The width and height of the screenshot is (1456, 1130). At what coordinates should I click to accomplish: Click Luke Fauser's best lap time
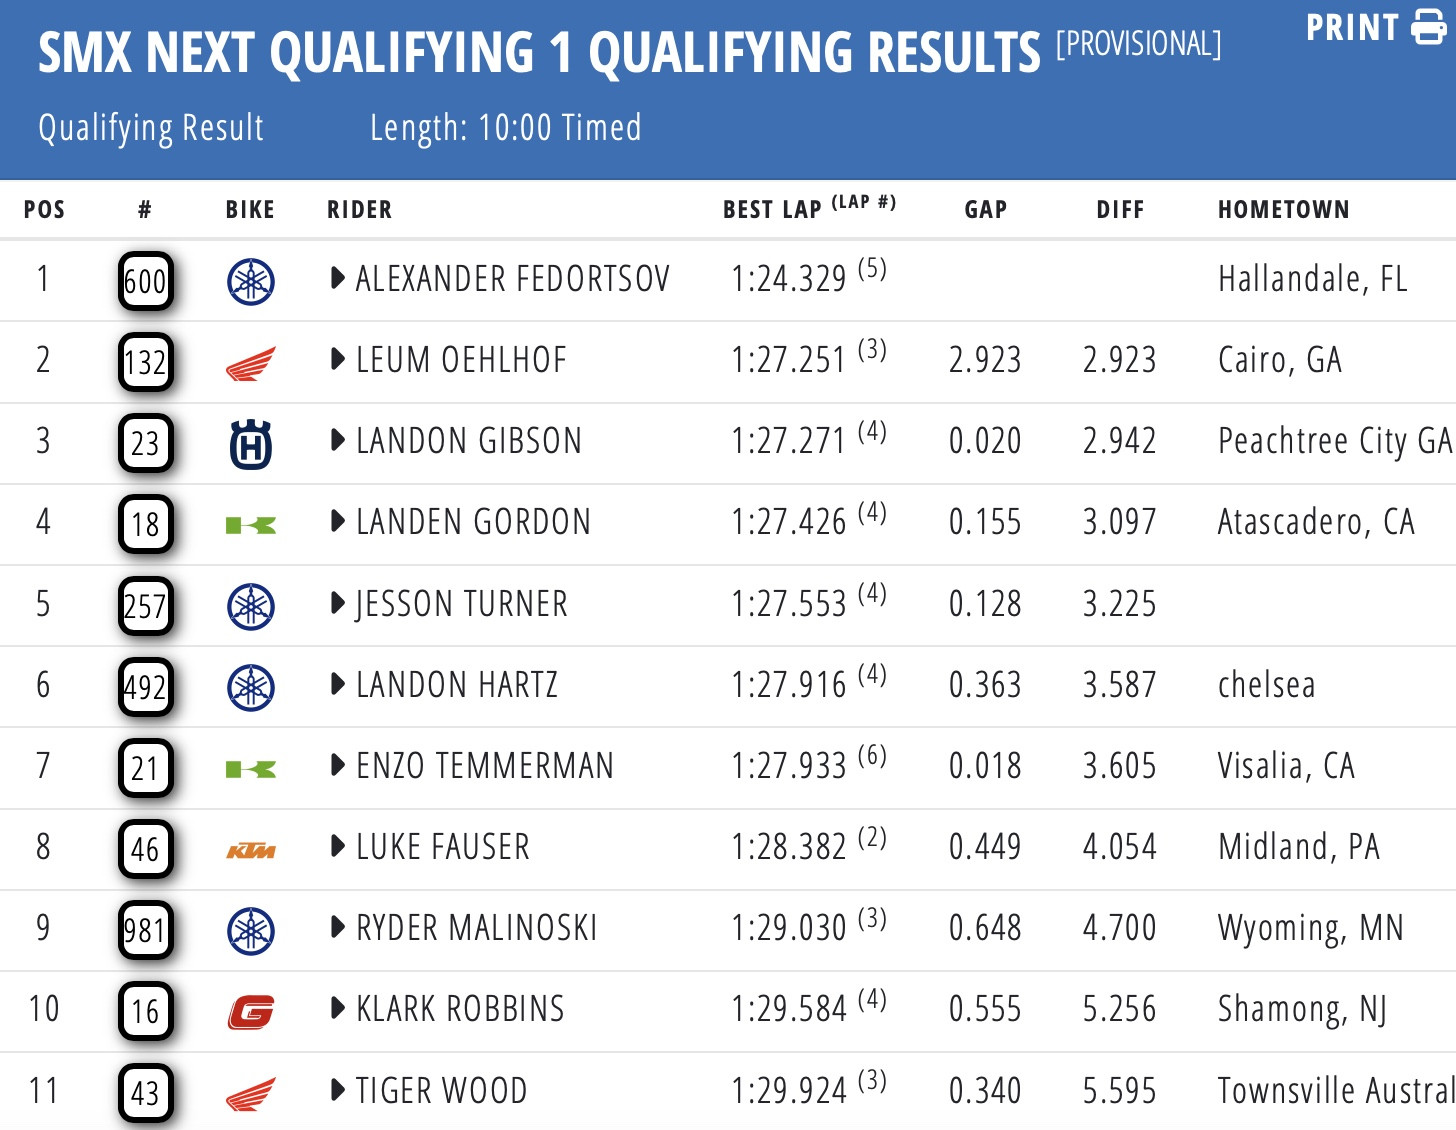[x=788, y=848]
